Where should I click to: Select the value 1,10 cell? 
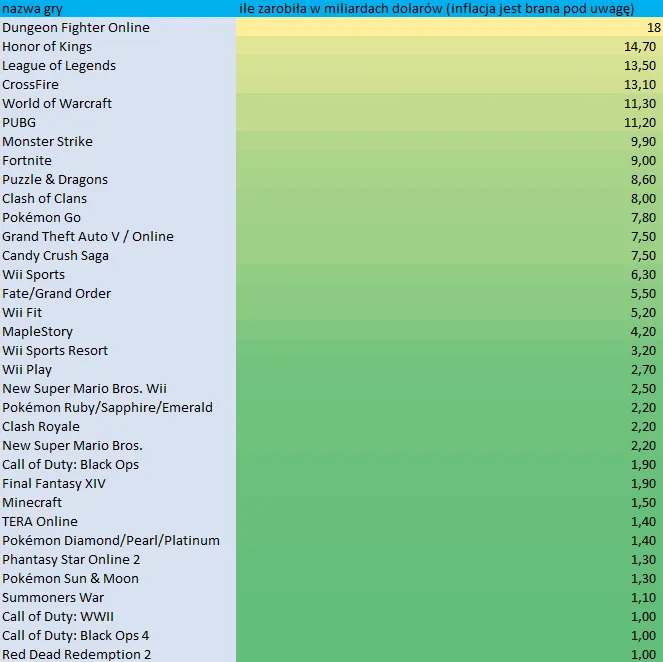(449, 598)
